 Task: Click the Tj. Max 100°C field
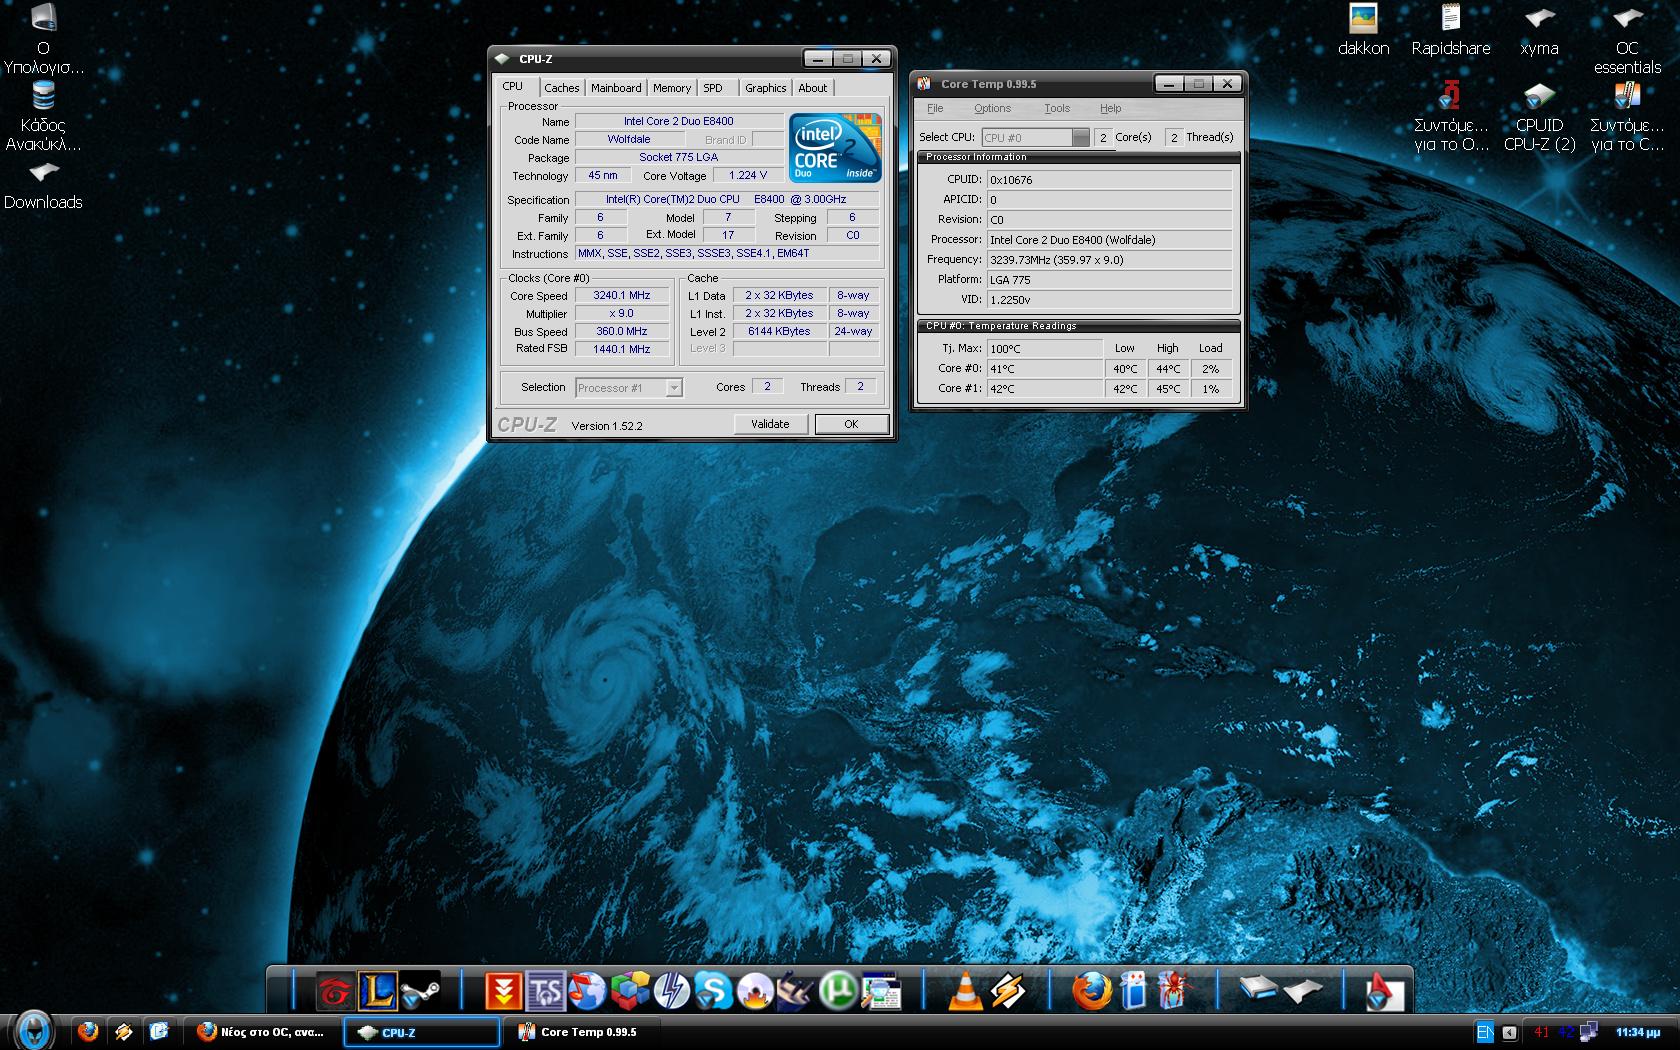(x=1044, y=349)
